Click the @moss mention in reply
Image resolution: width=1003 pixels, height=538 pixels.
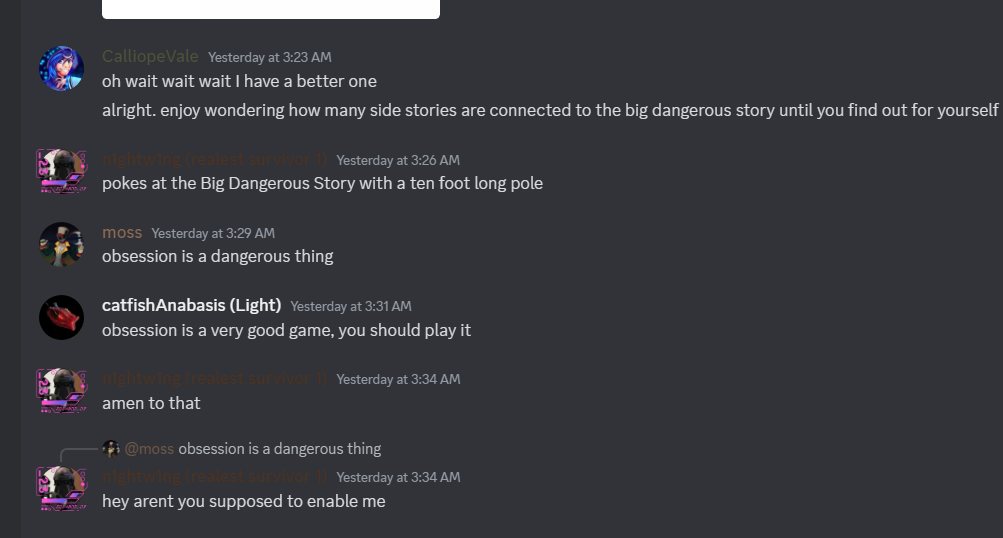coord(149,449)
